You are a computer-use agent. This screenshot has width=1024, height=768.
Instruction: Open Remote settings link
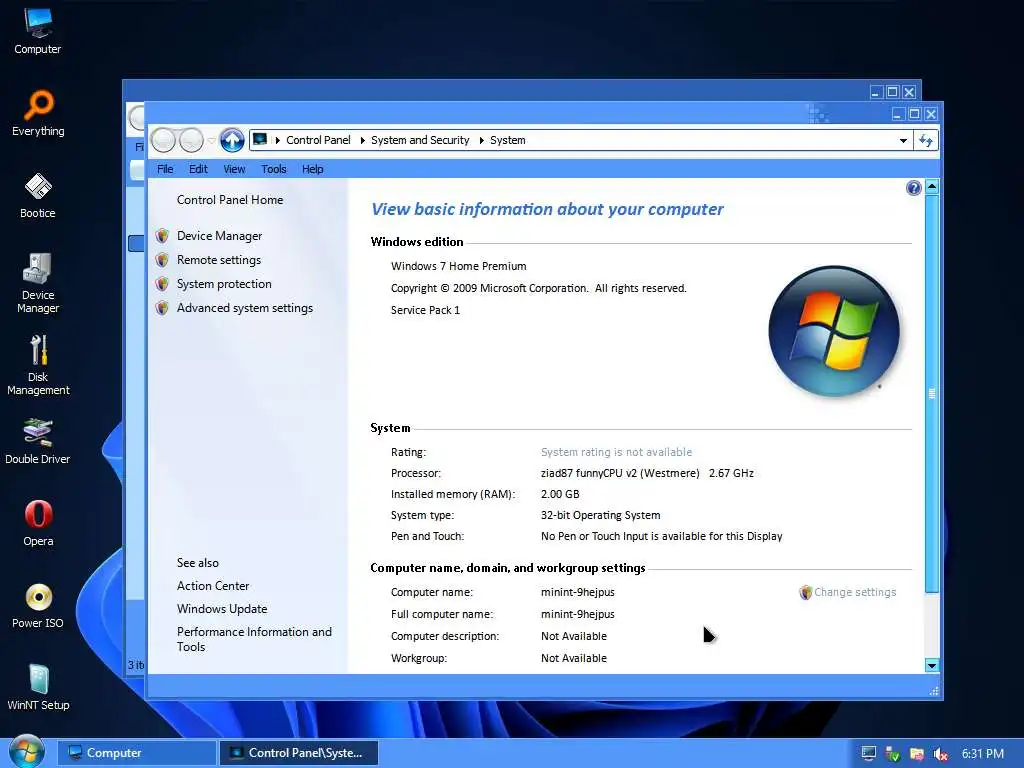[219, 260]
